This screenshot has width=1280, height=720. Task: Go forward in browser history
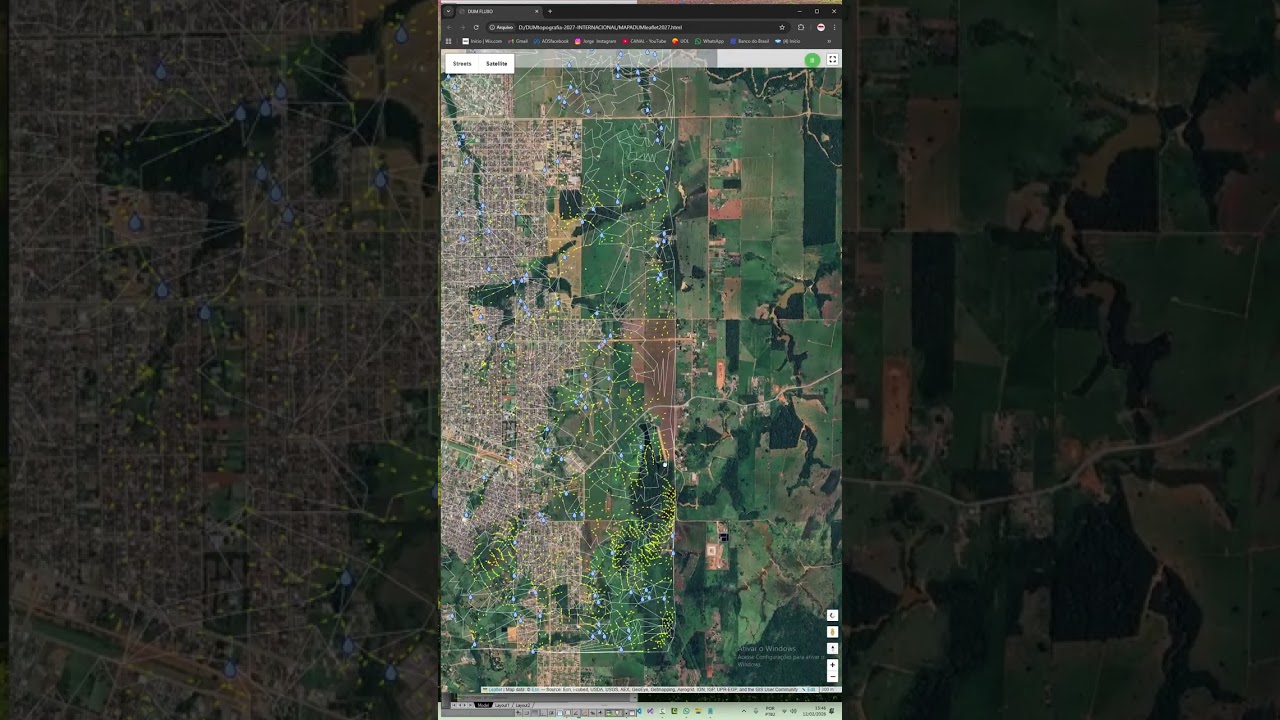tap(462, 27)
